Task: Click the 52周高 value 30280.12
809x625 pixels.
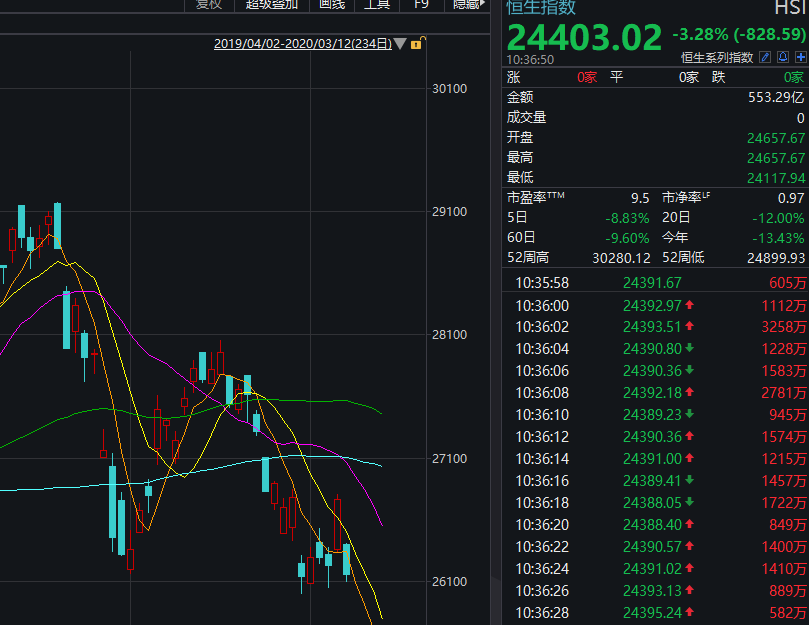Action: (x=621, y=258)
